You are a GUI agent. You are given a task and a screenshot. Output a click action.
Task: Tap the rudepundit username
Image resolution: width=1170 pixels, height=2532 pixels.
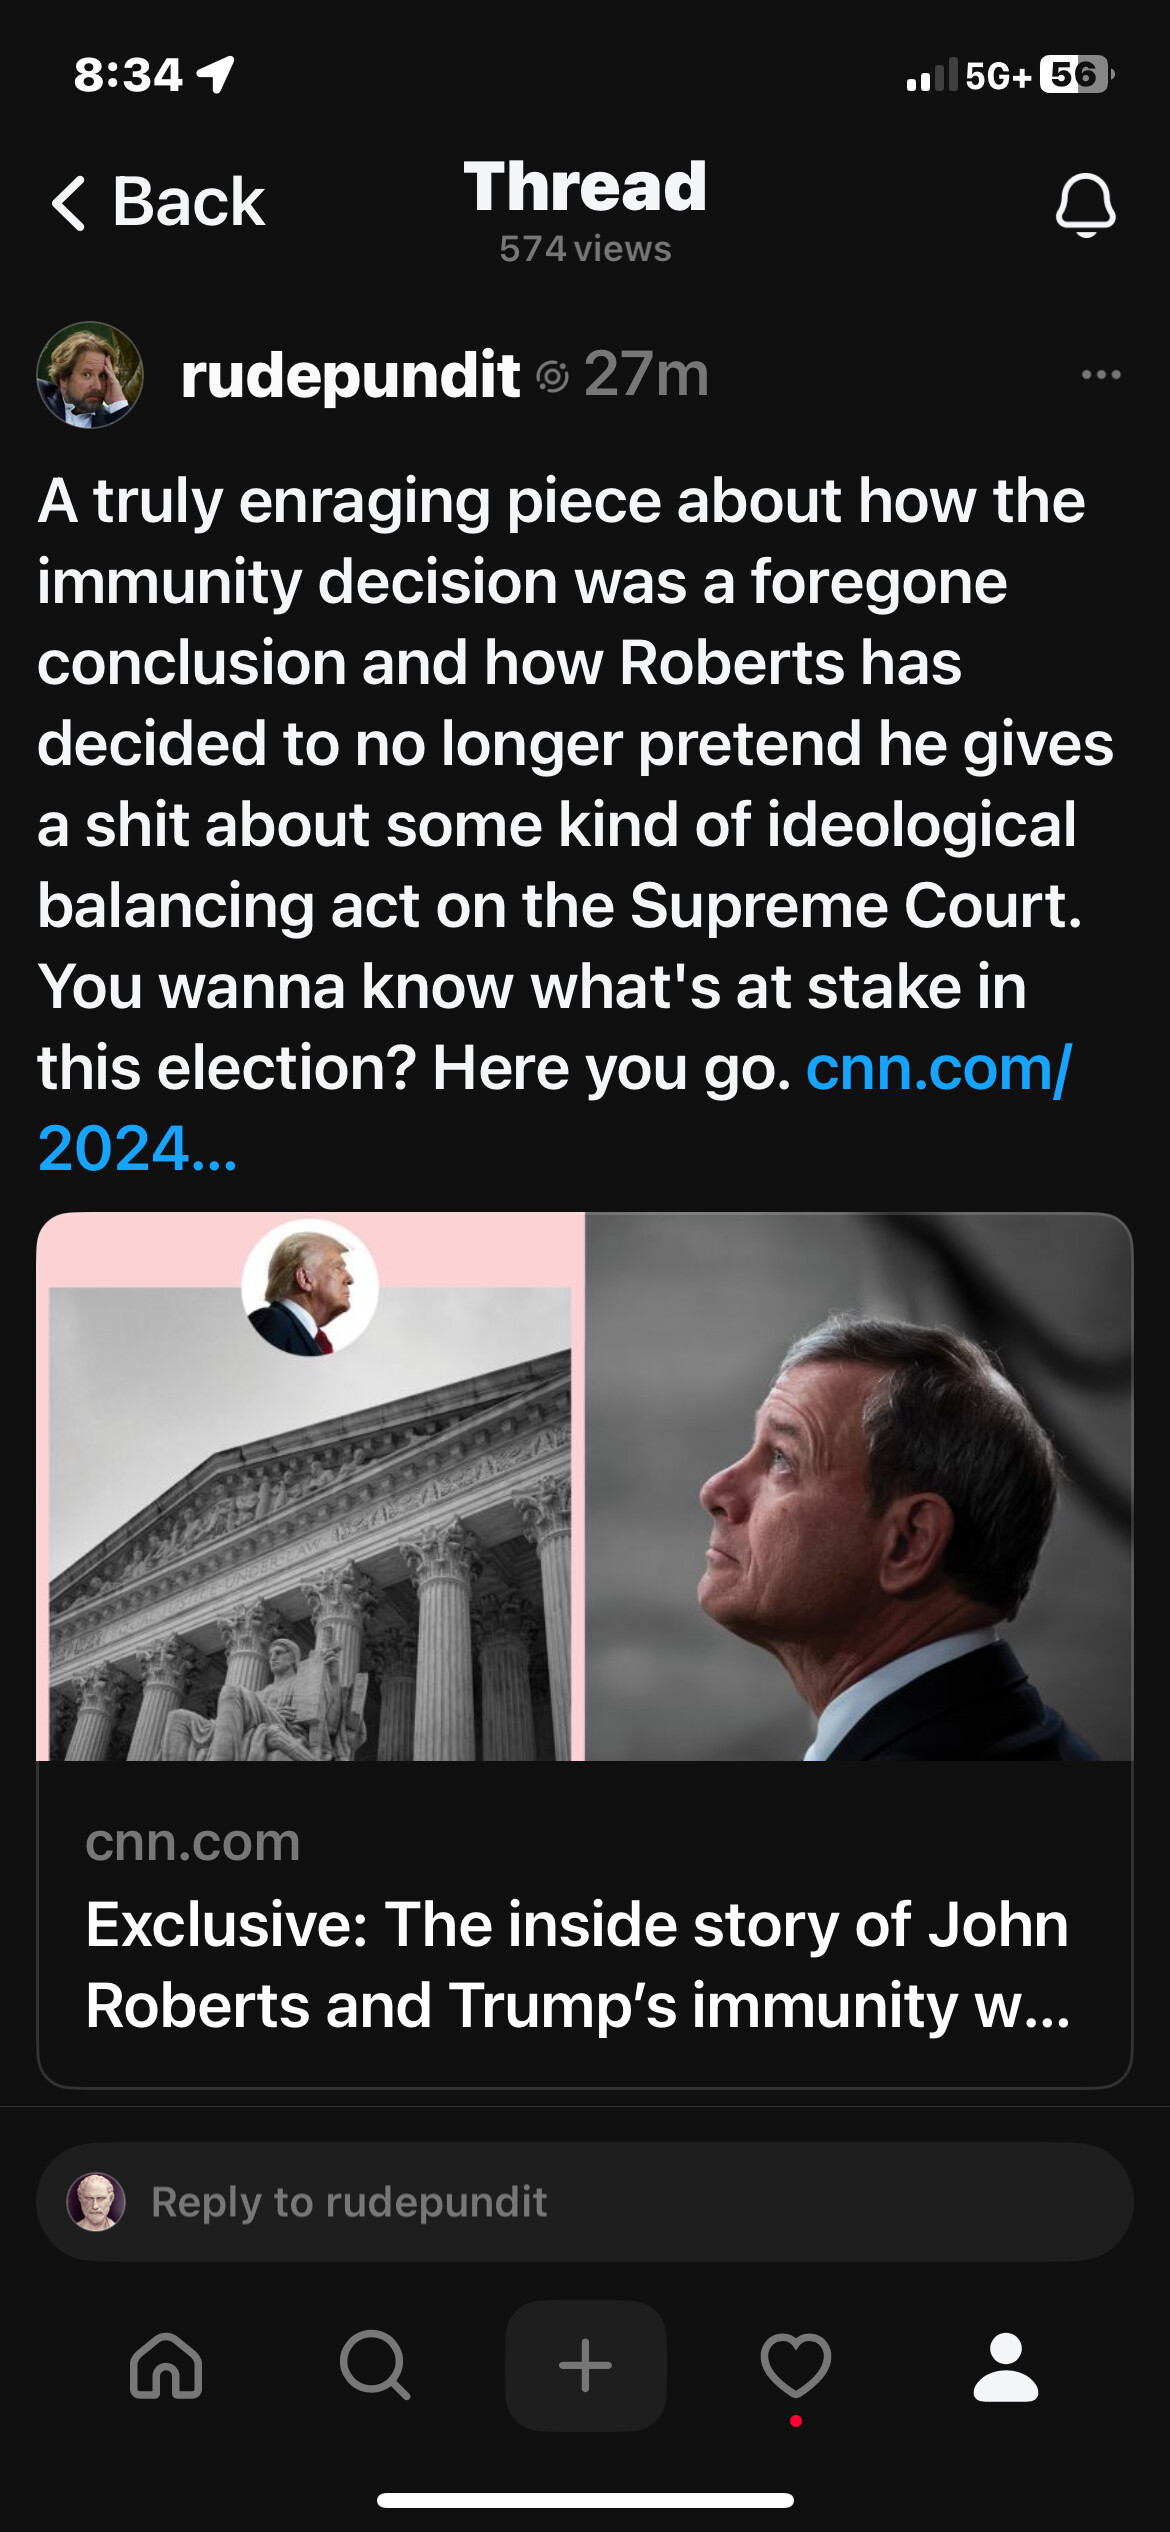tap(350, 375)
